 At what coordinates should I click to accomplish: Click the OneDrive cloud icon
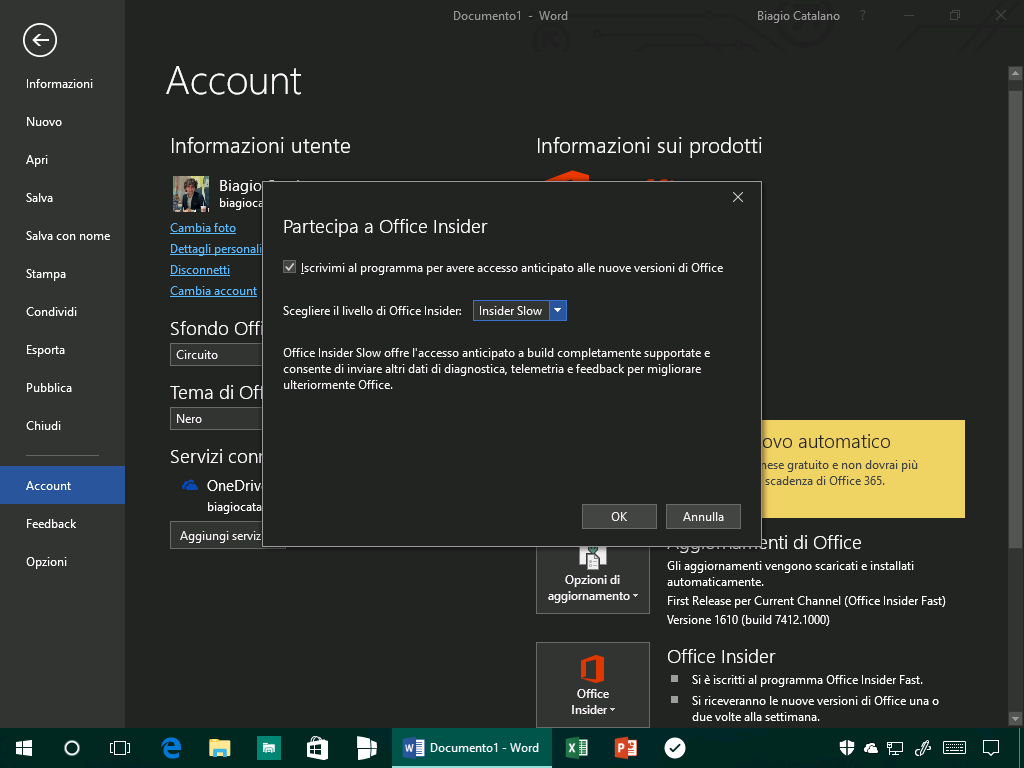(190, 485)
